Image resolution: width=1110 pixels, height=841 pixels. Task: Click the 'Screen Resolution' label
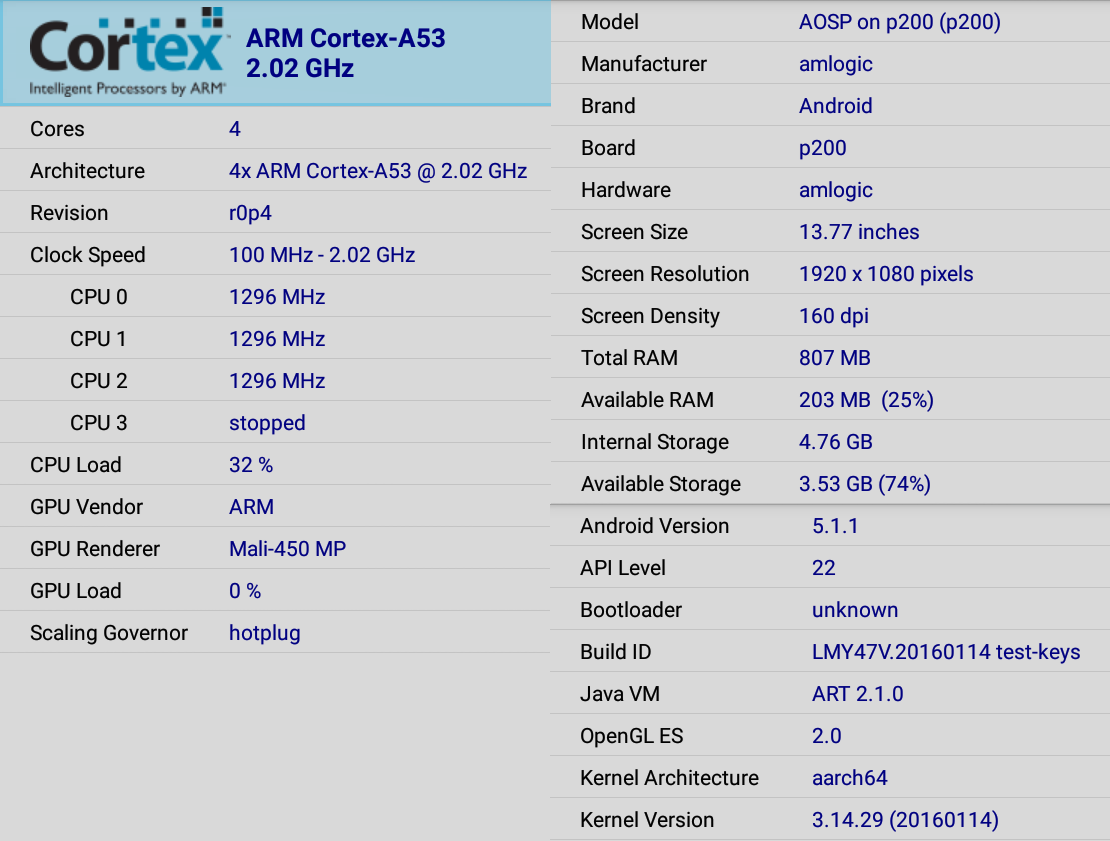665,274
